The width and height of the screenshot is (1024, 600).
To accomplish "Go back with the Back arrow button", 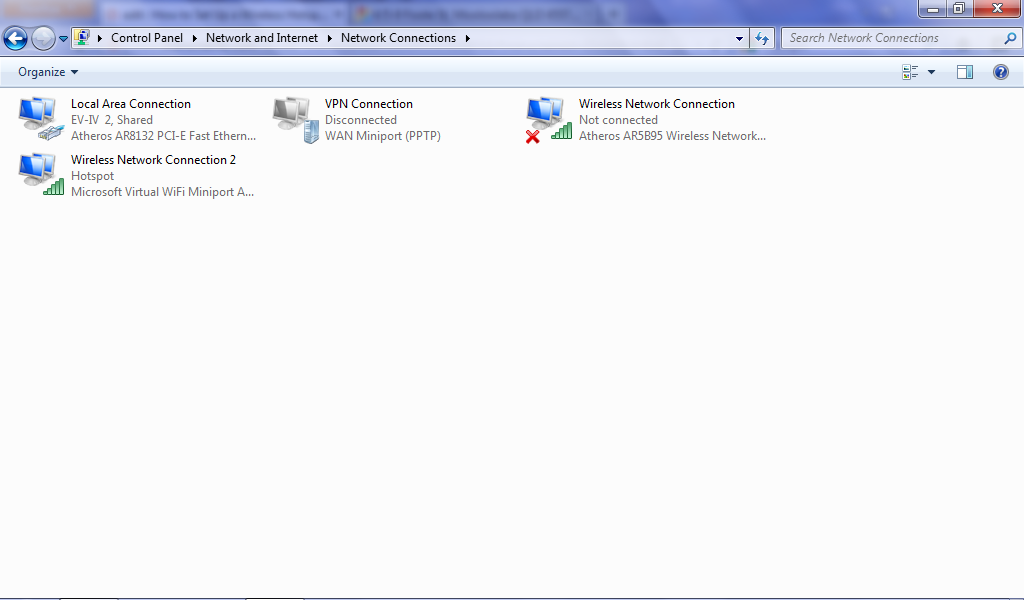I will tap(16, 39).
